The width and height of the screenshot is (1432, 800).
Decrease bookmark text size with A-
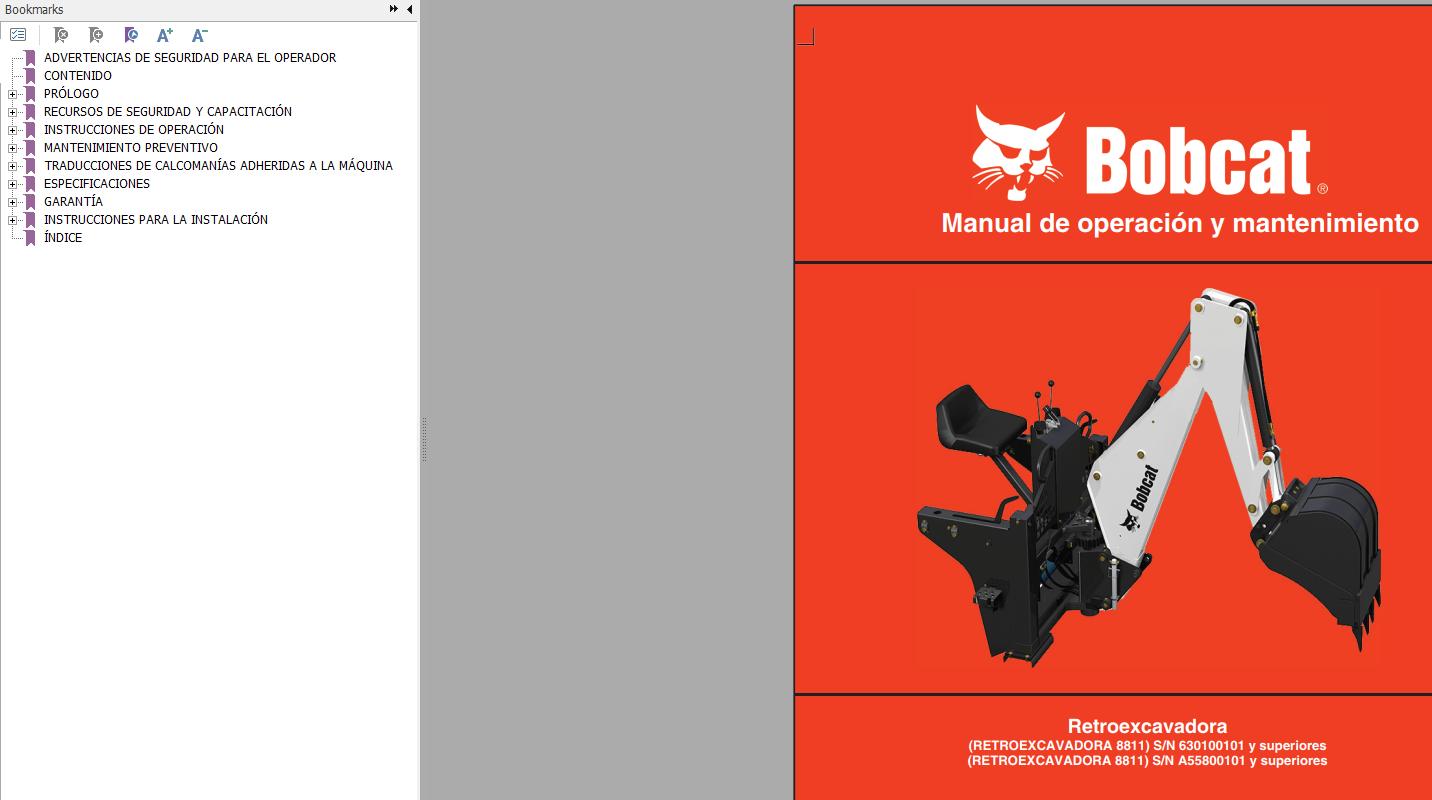tap(200, 35)
